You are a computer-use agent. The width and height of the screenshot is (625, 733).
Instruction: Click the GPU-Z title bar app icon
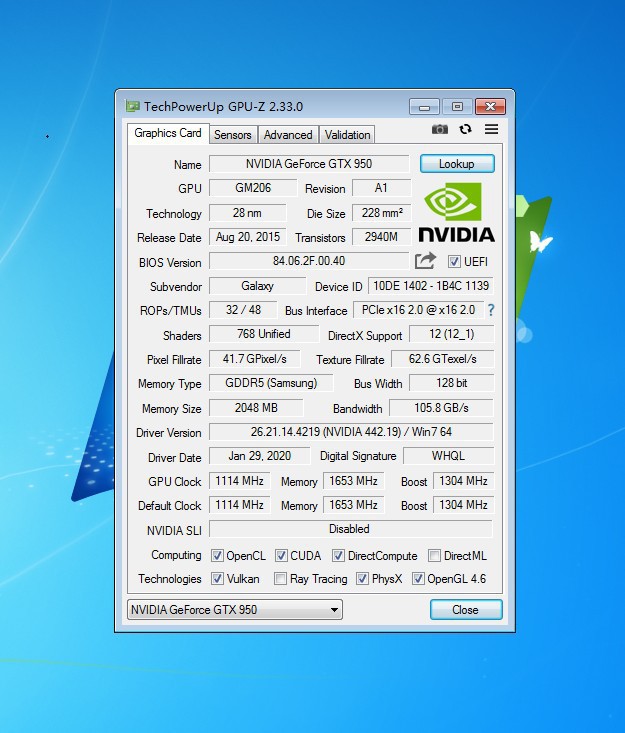(x=133, y=107)
